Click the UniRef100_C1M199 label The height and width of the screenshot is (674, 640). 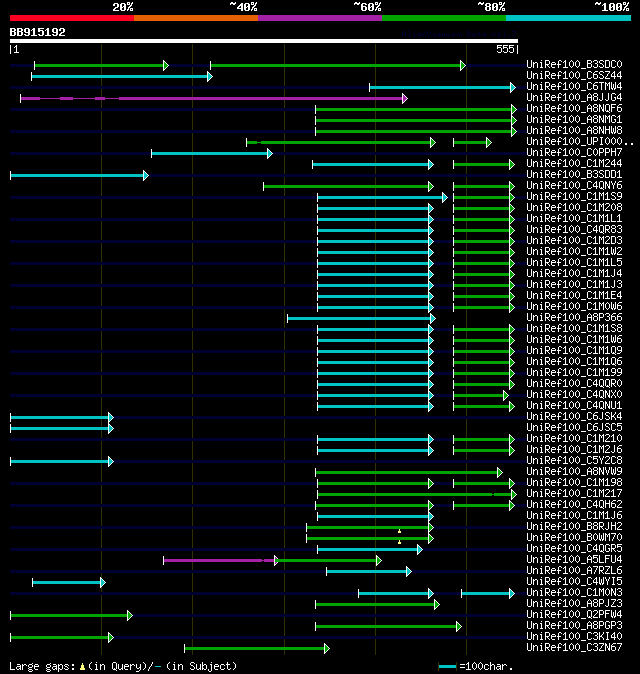[574, 372]
